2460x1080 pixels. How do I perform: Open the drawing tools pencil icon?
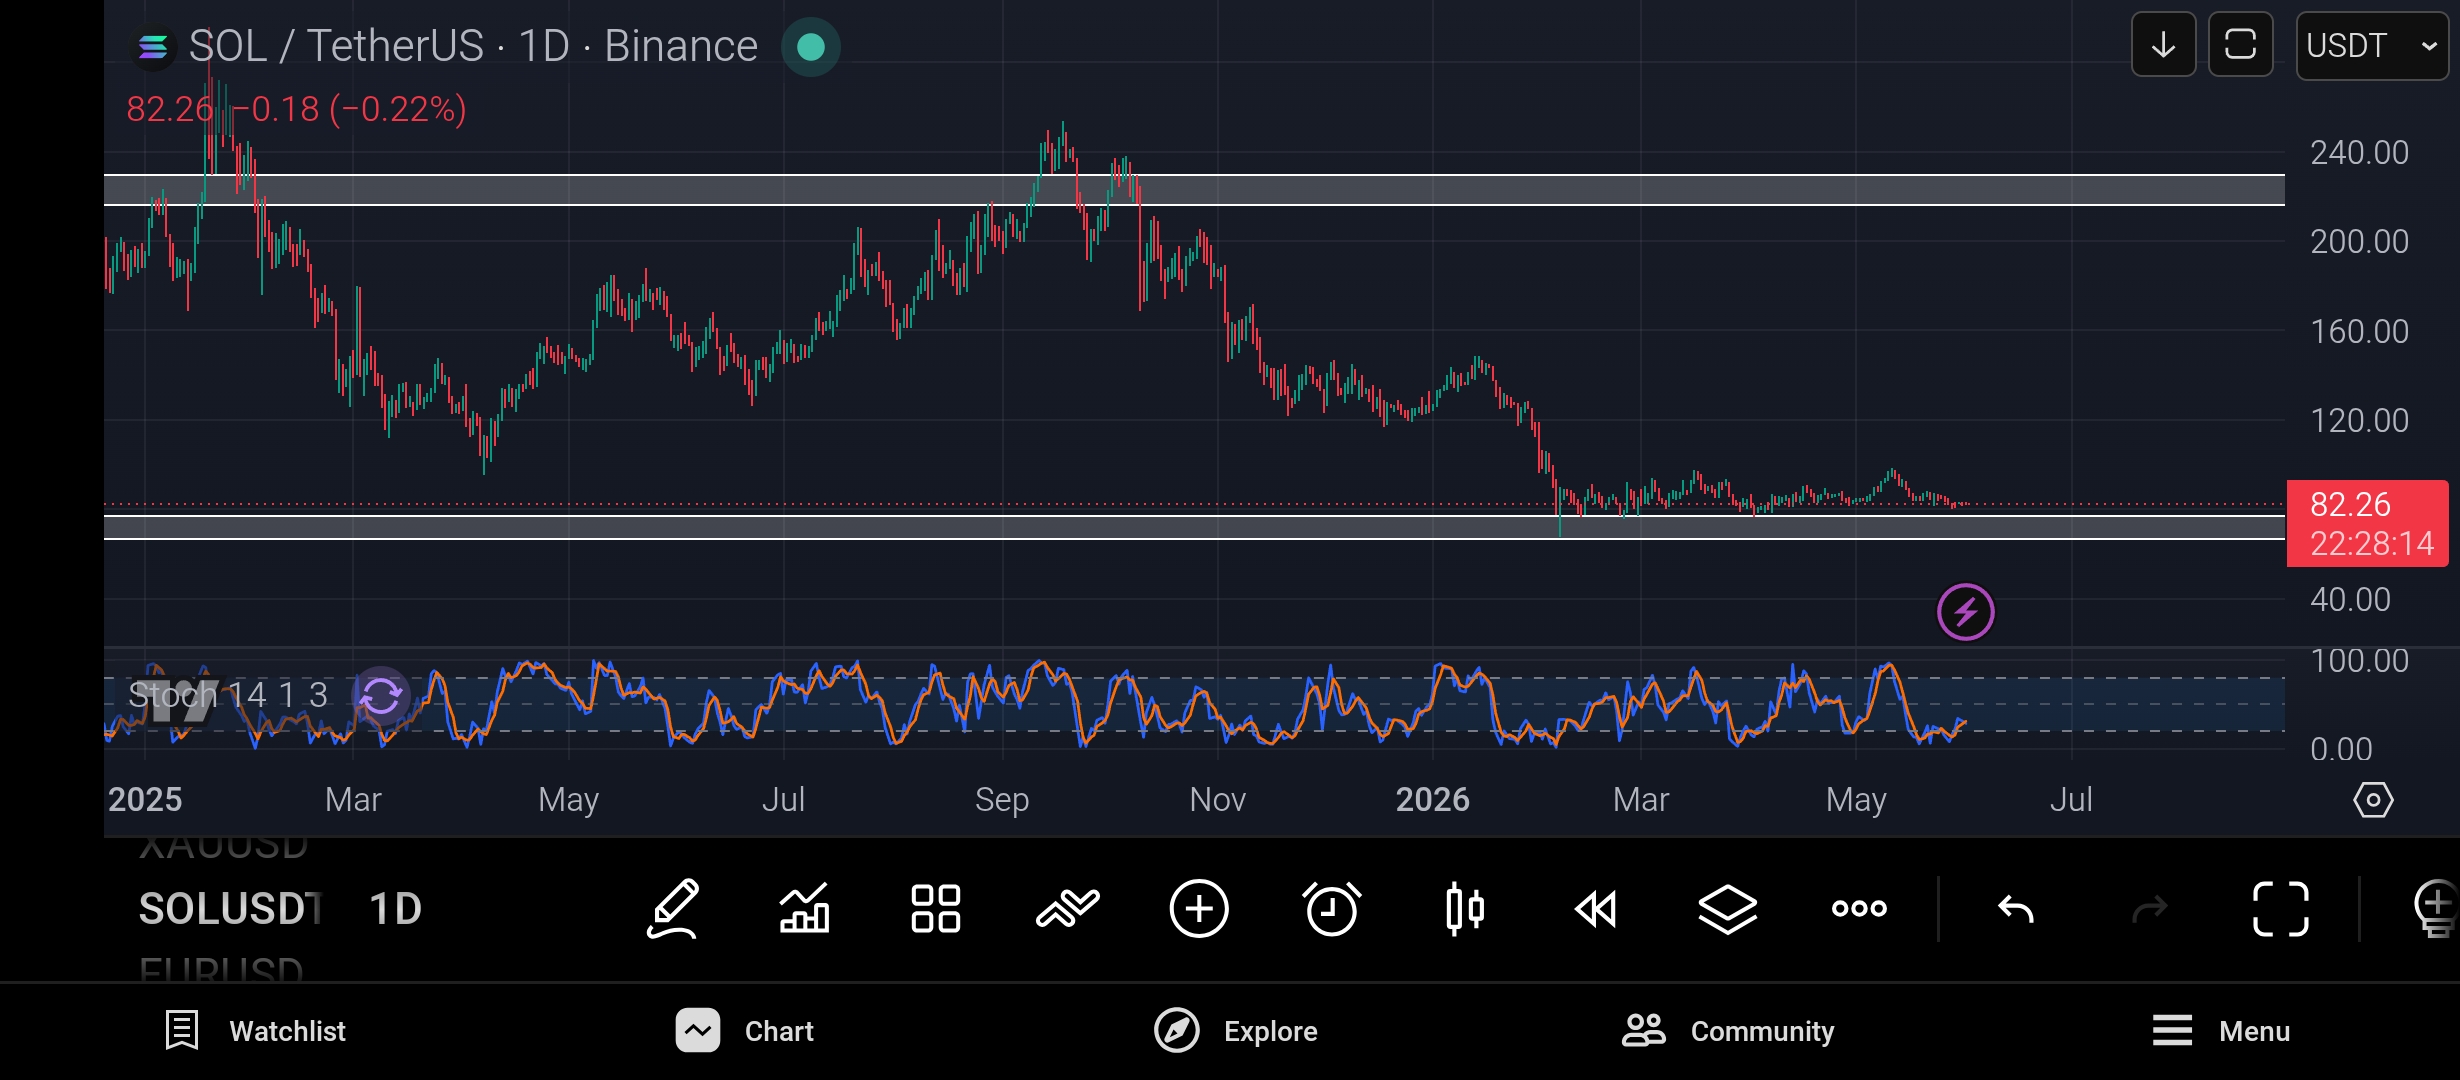673,909
